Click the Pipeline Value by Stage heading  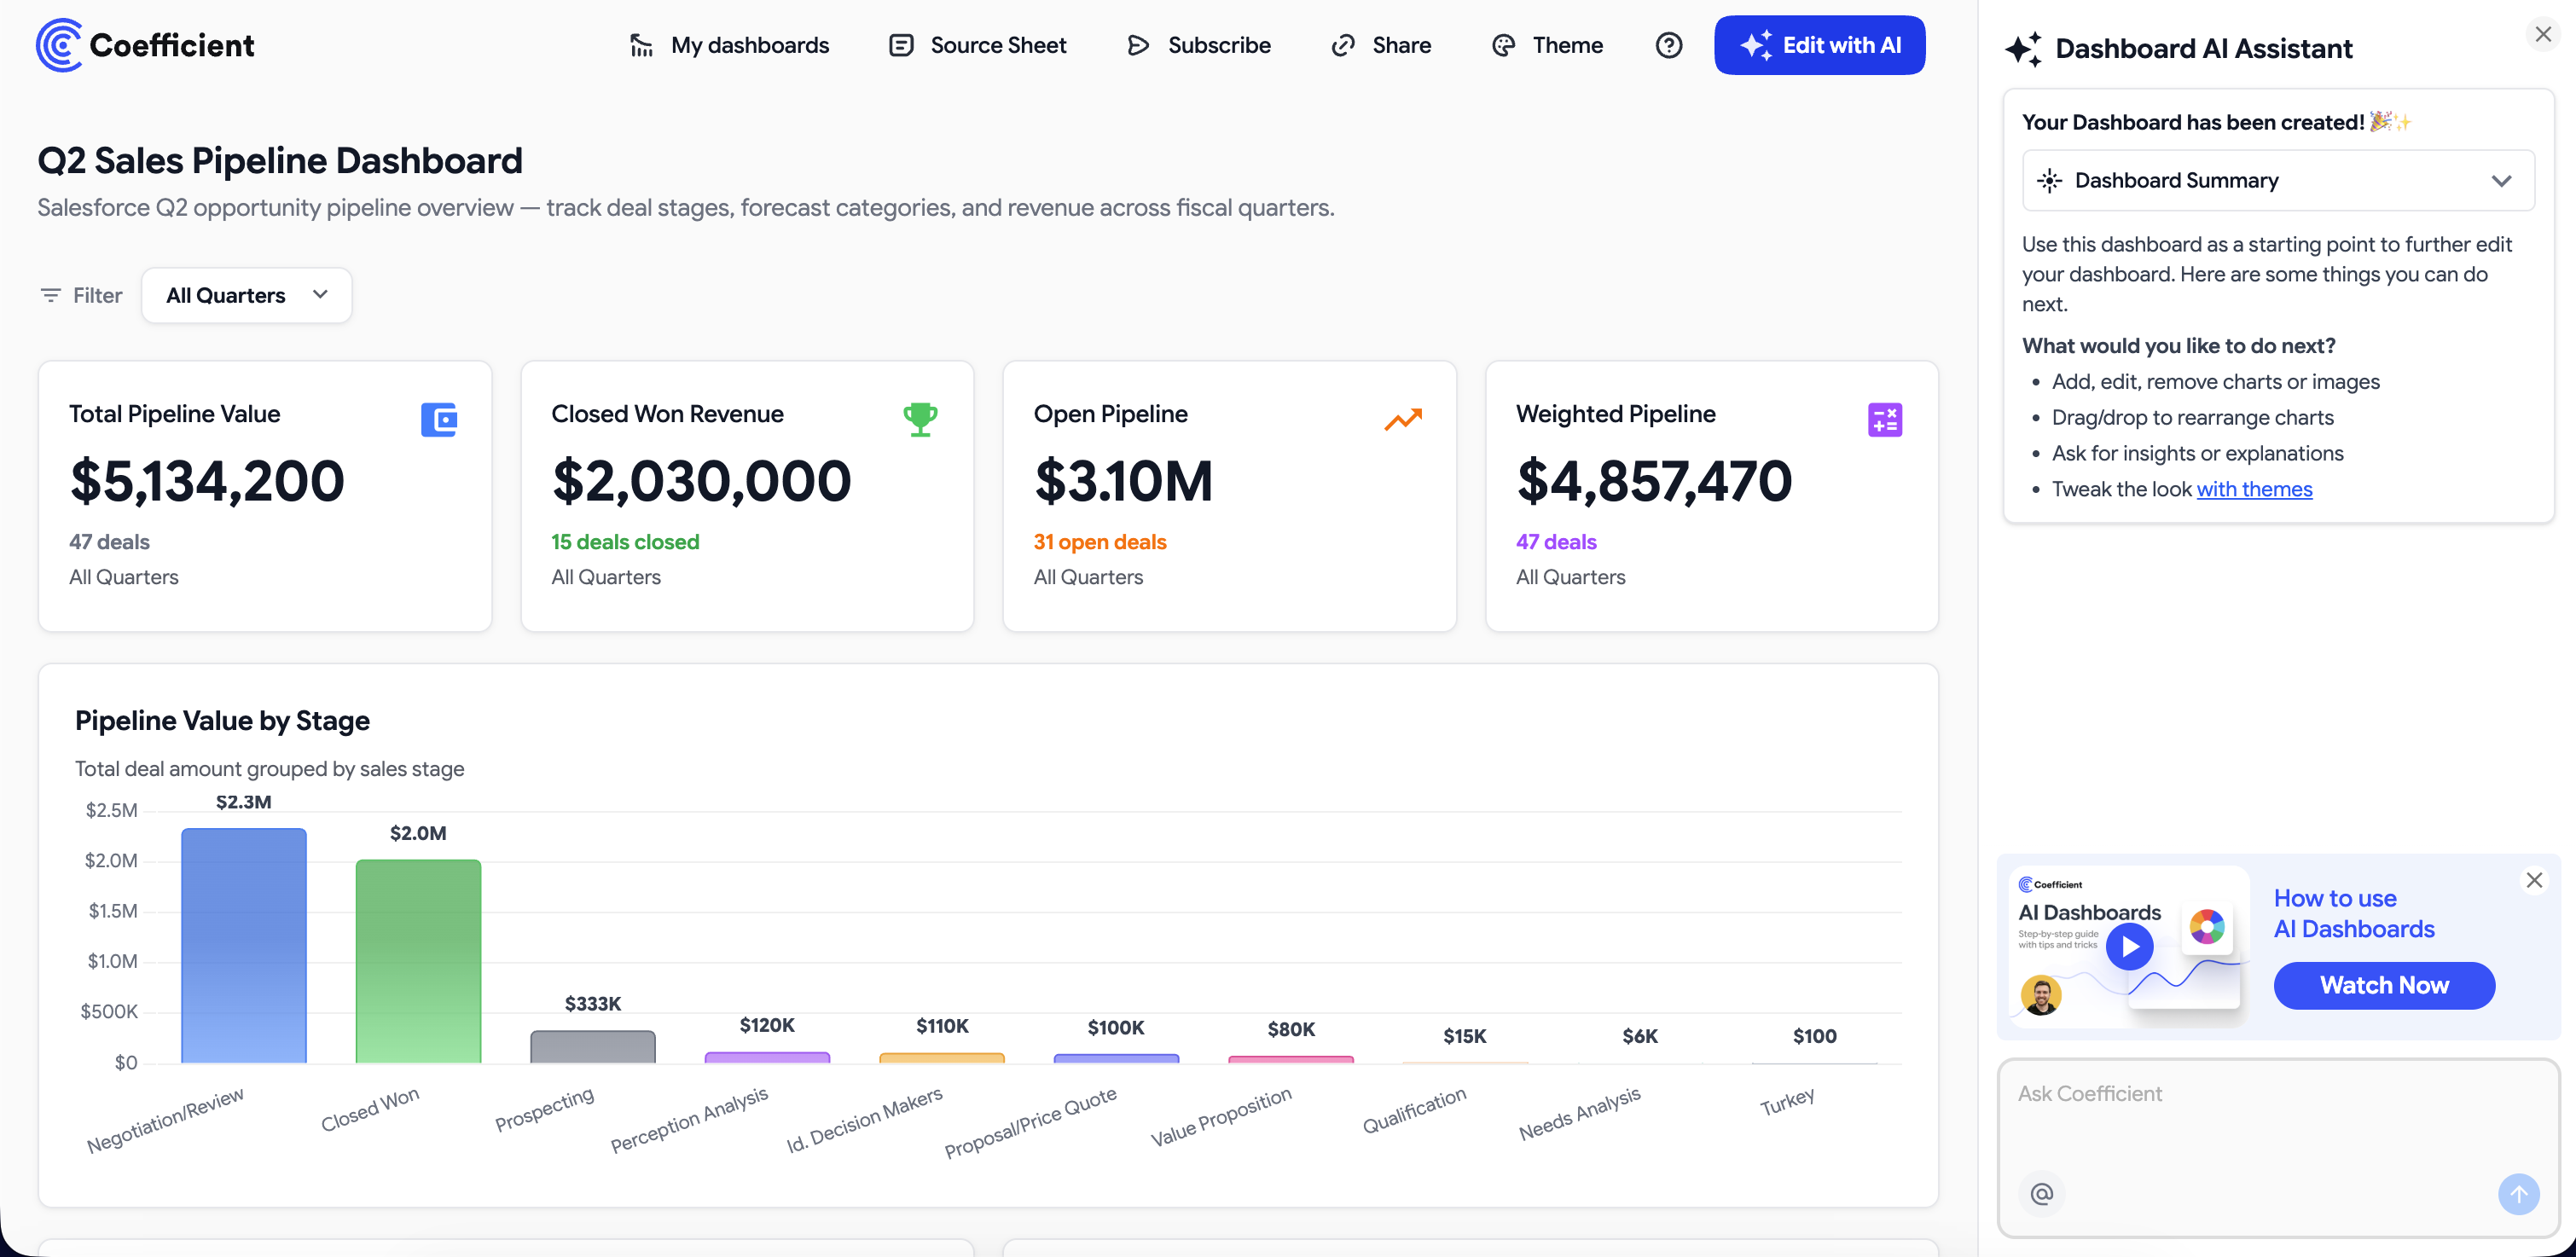point(222,720)
